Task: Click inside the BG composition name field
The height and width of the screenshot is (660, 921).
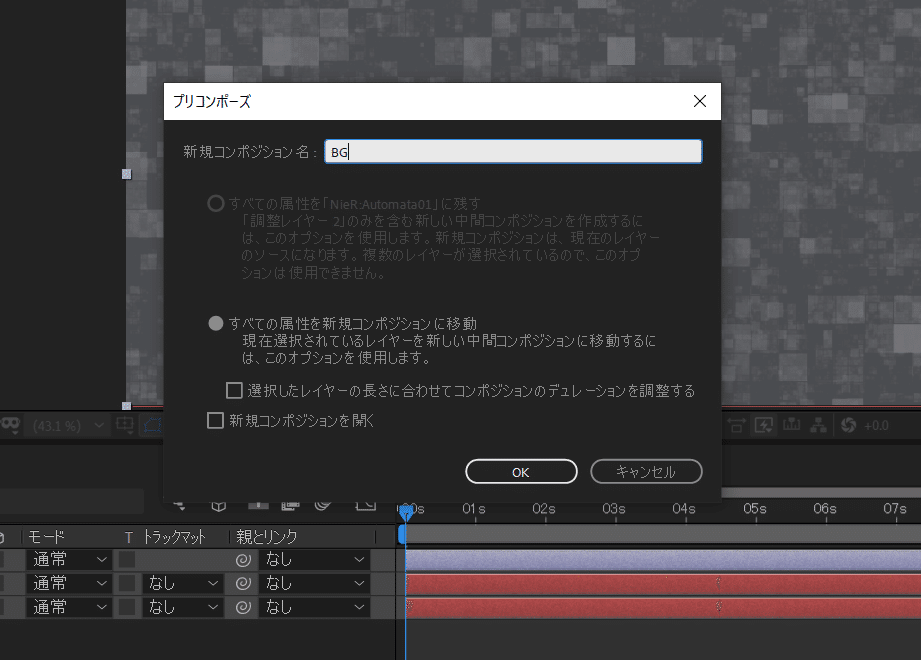Action: [512, 150]
